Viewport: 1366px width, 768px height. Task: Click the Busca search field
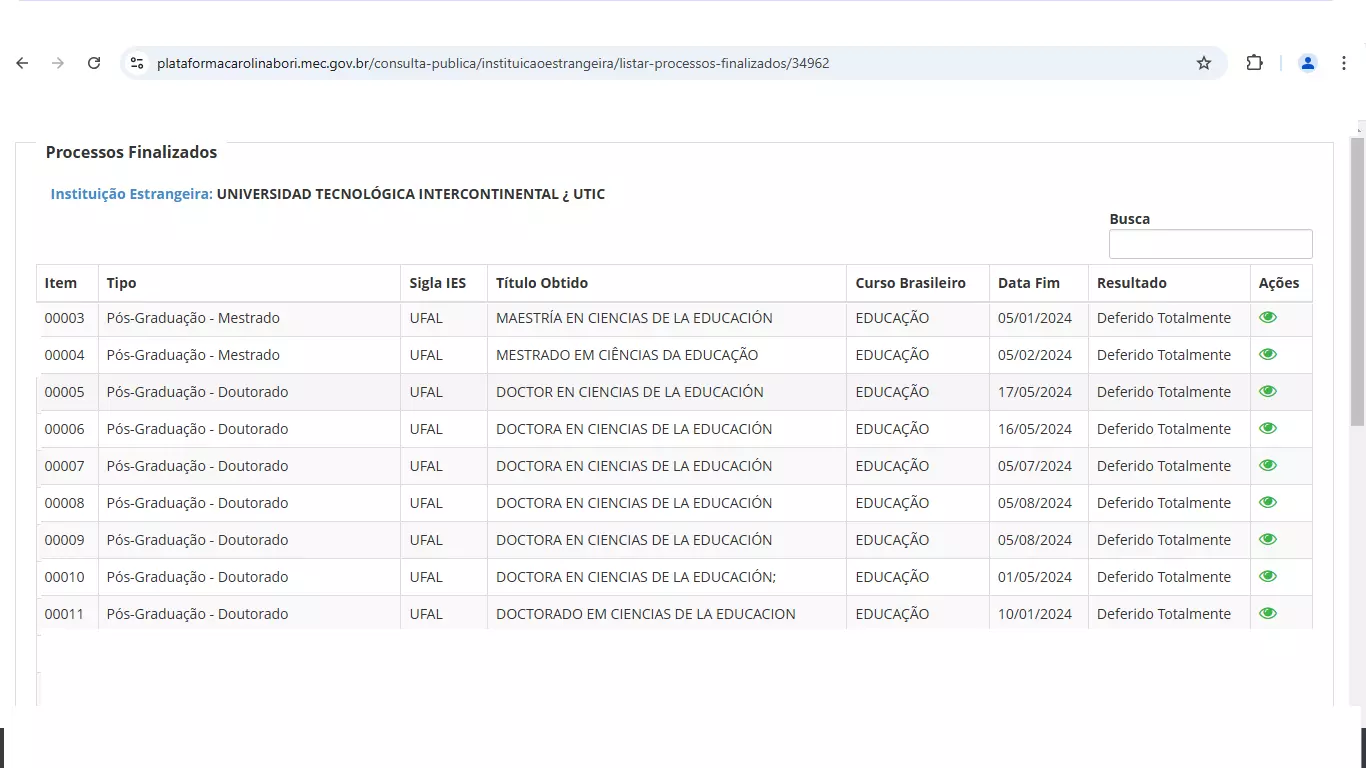(x=1210, y=244)
